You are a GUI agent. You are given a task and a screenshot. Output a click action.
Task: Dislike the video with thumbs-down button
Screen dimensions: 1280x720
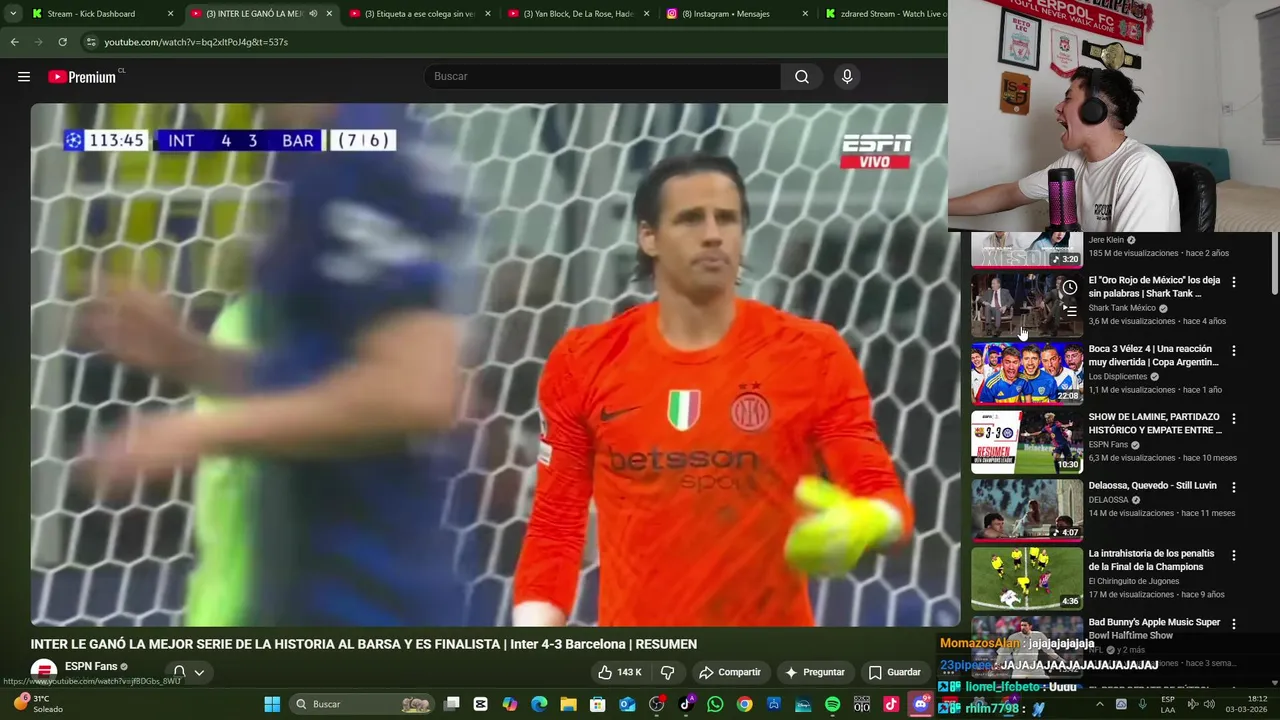pos(668,672)
